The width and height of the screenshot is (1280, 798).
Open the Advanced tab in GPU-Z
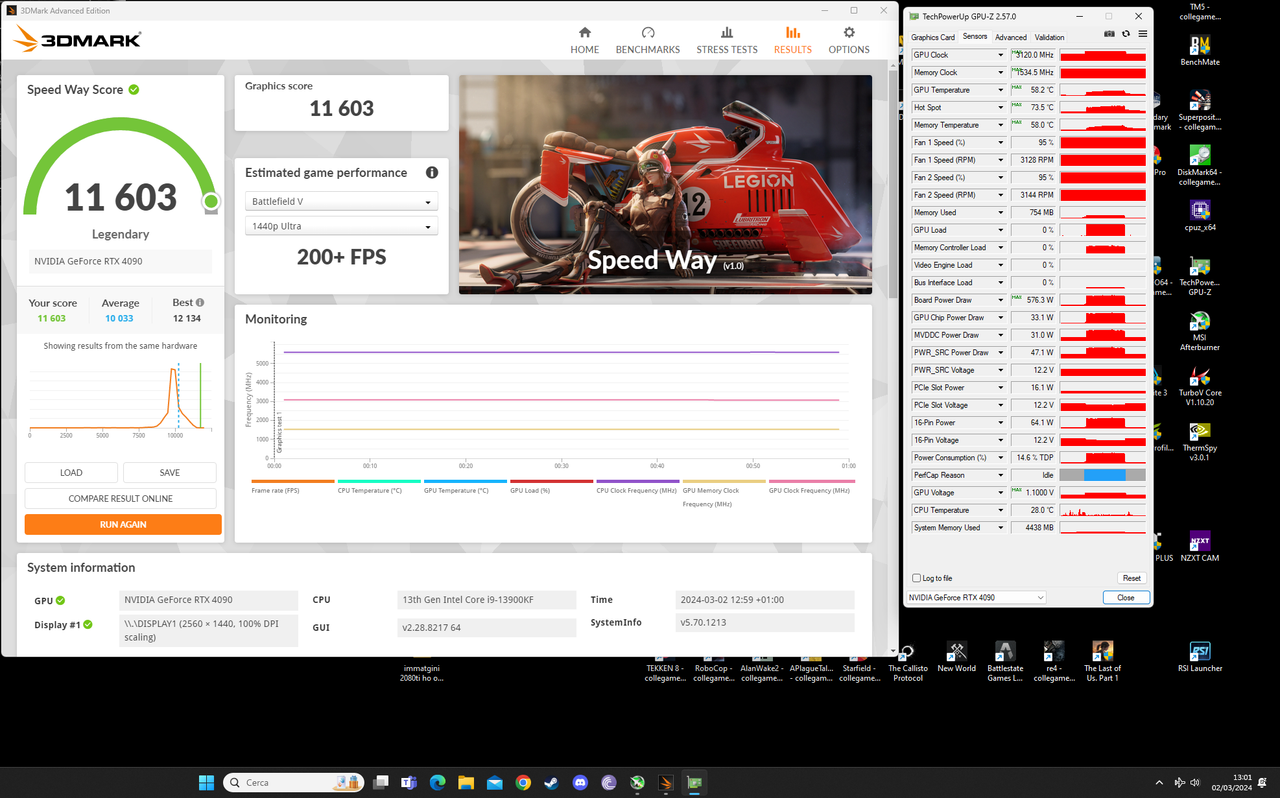pos(1010,37)
